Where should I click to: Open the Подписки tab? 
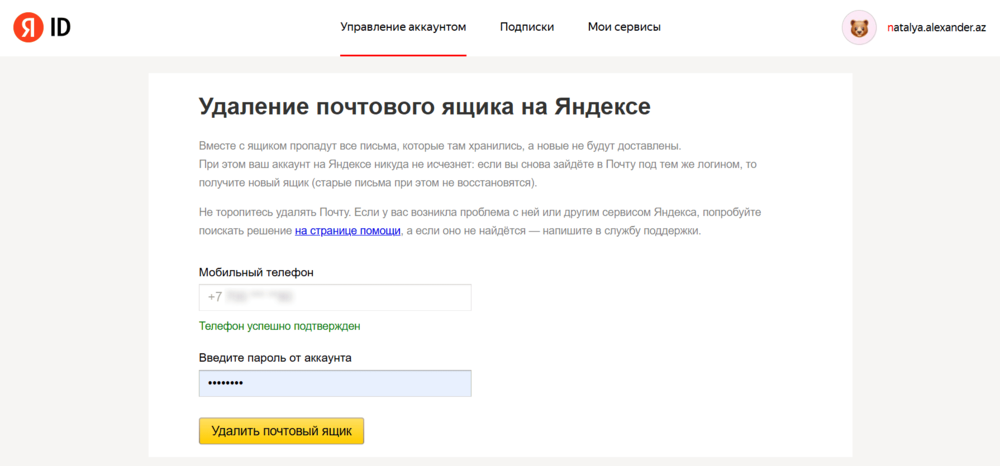coord(527,27)
